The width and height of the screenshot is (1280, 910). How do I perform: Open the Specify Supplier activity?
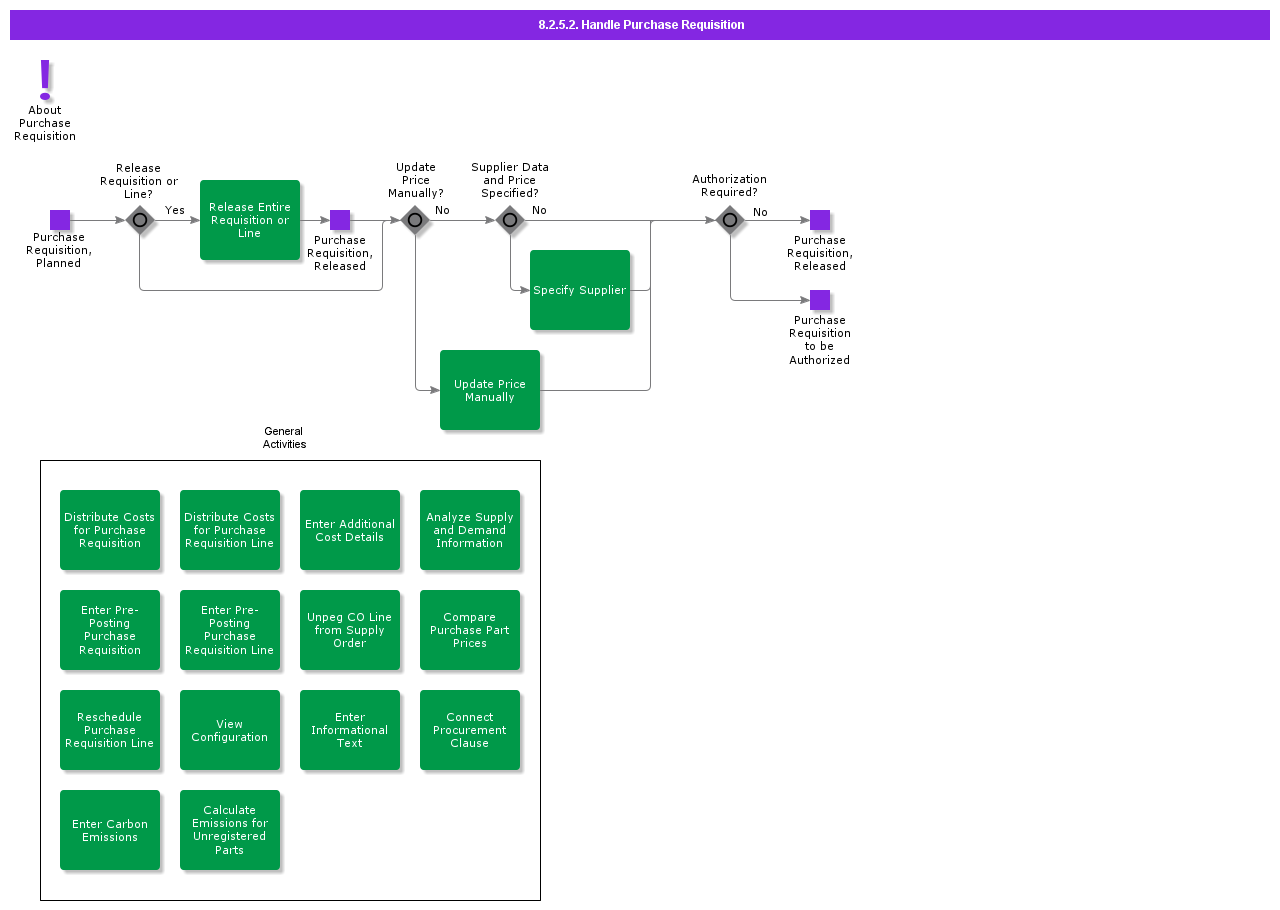tap(580, 290)
